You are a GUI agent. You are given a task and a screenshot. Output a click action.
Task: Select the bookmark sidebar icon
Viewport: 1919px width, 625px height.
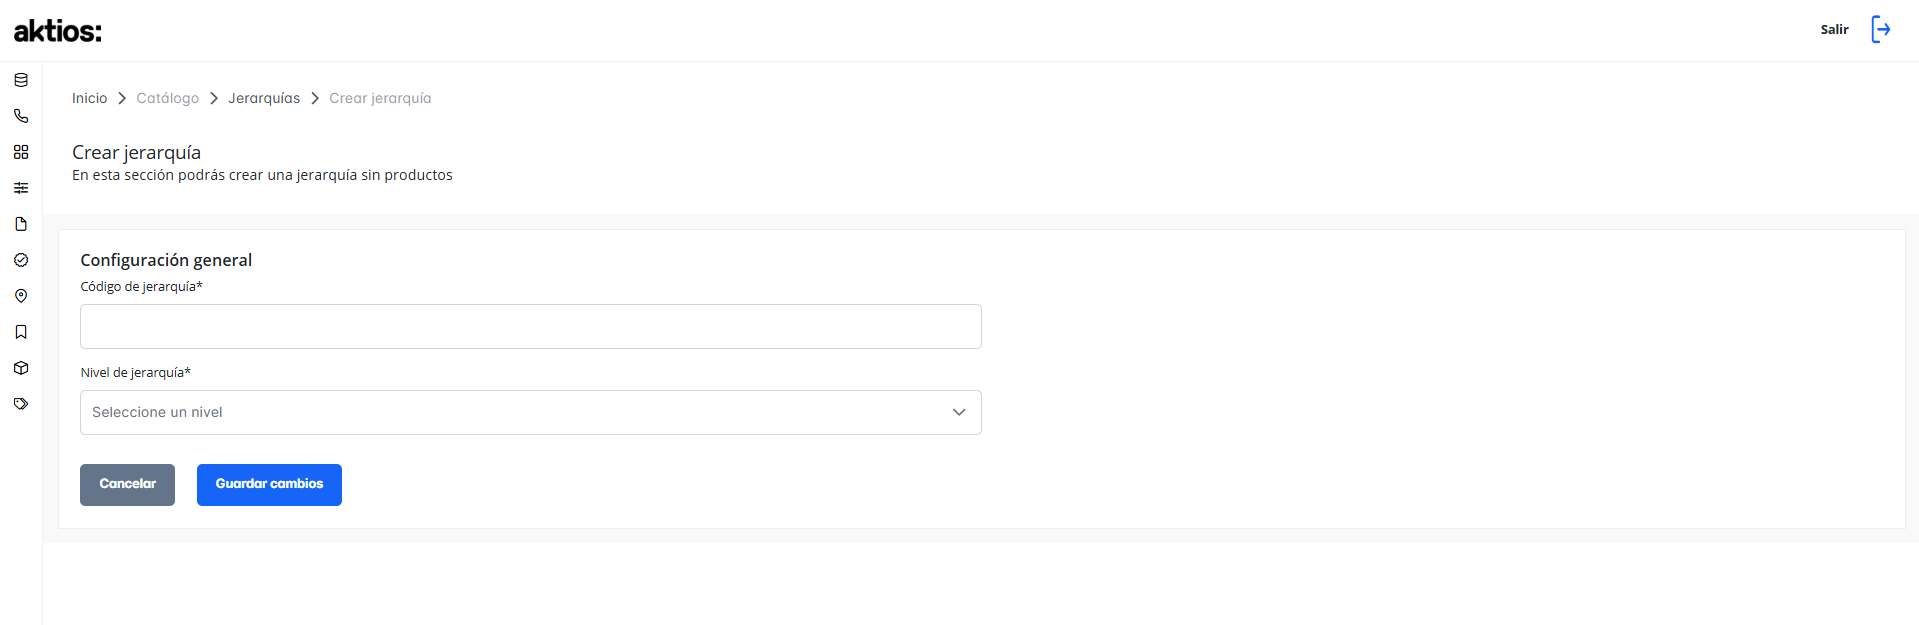[x=21, y=332]
